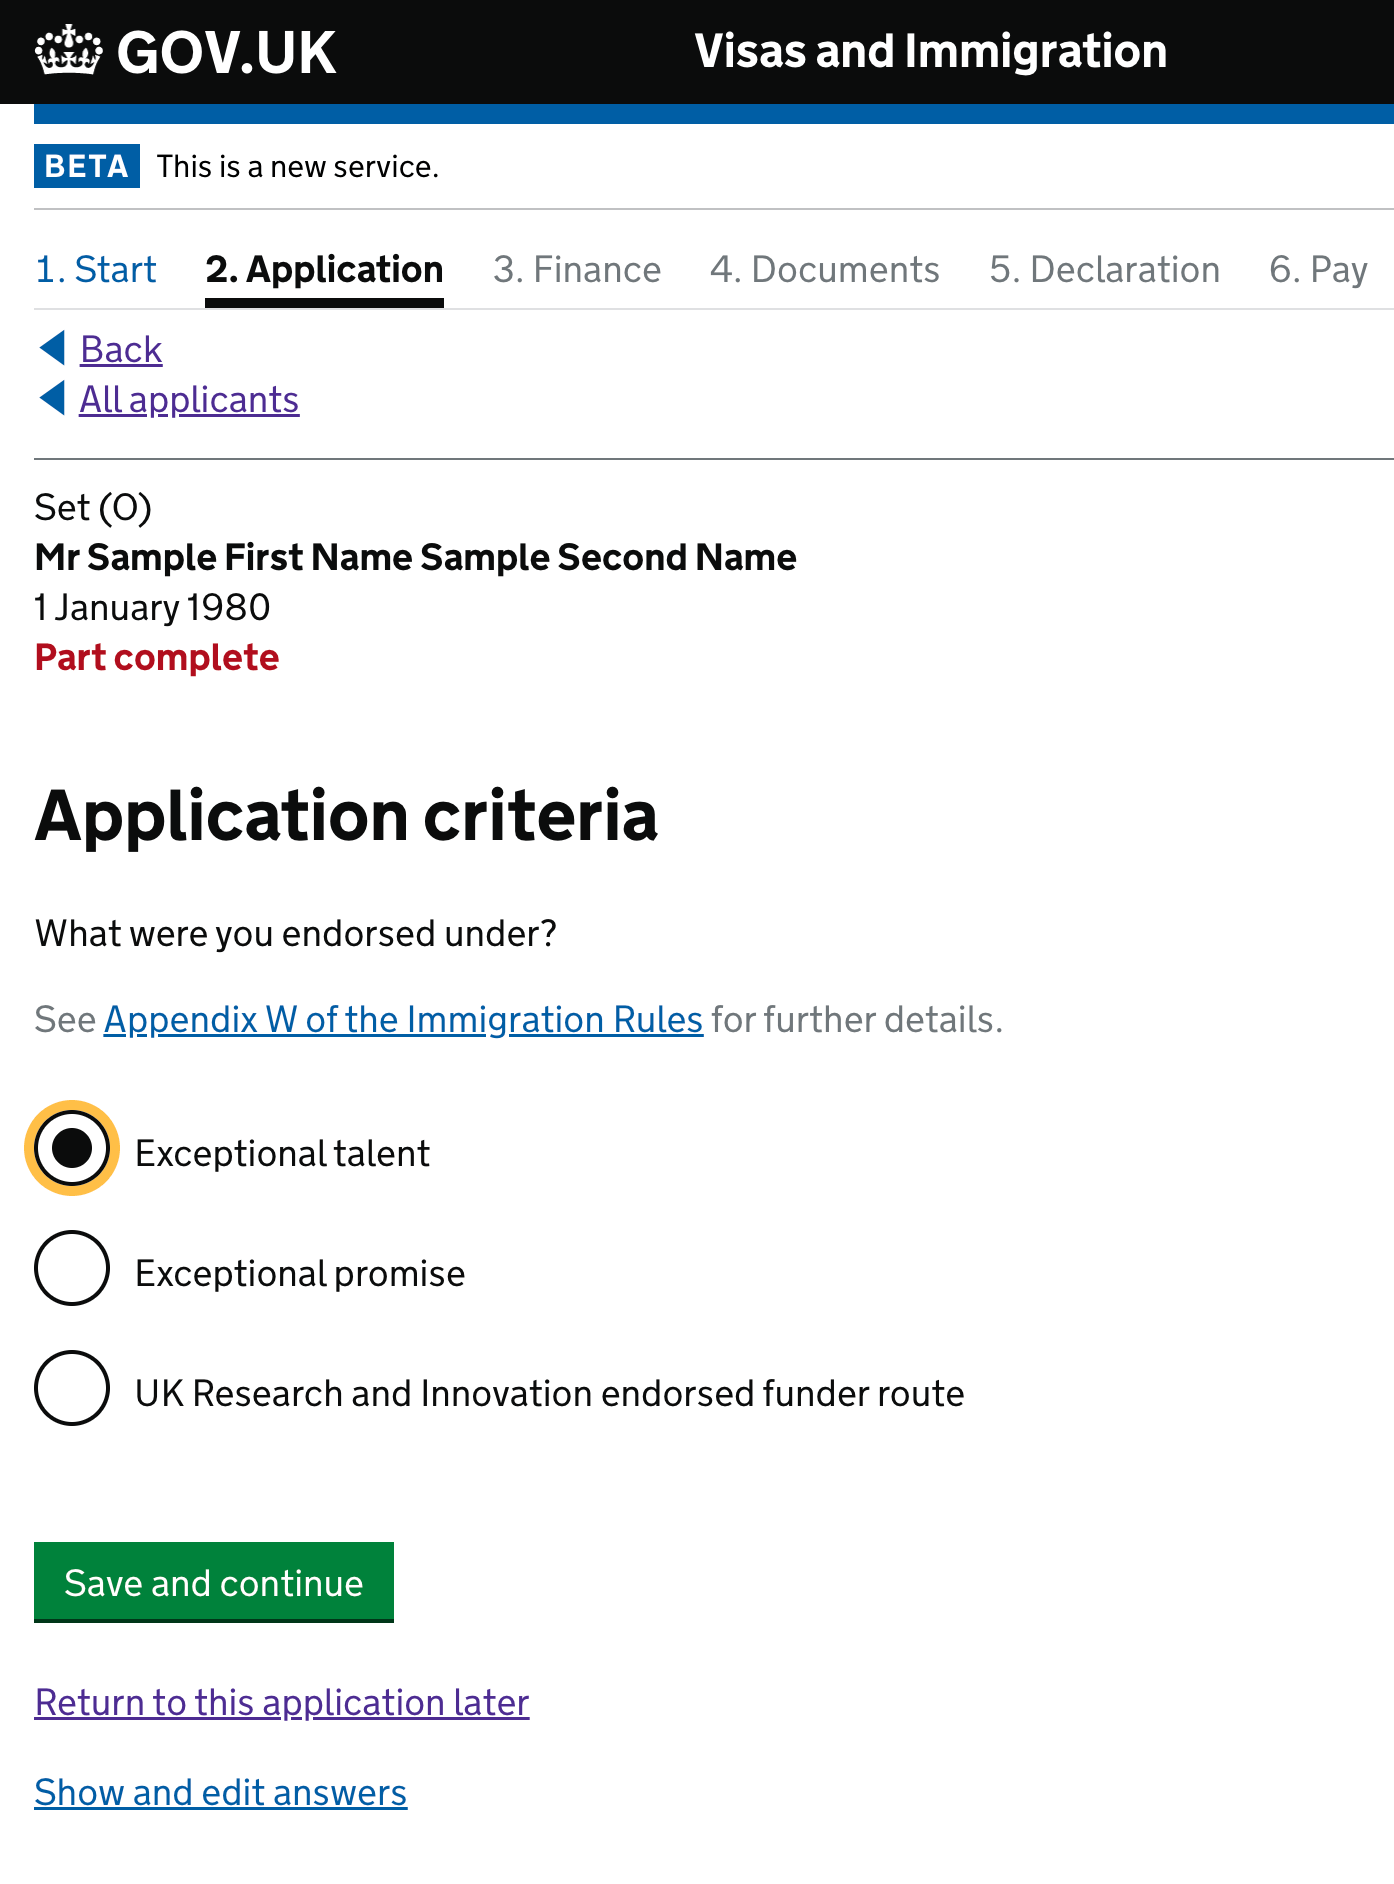Switch to the Pay tab
This screenshot has width=1394, height=1884.
(x=1319, y=269)
